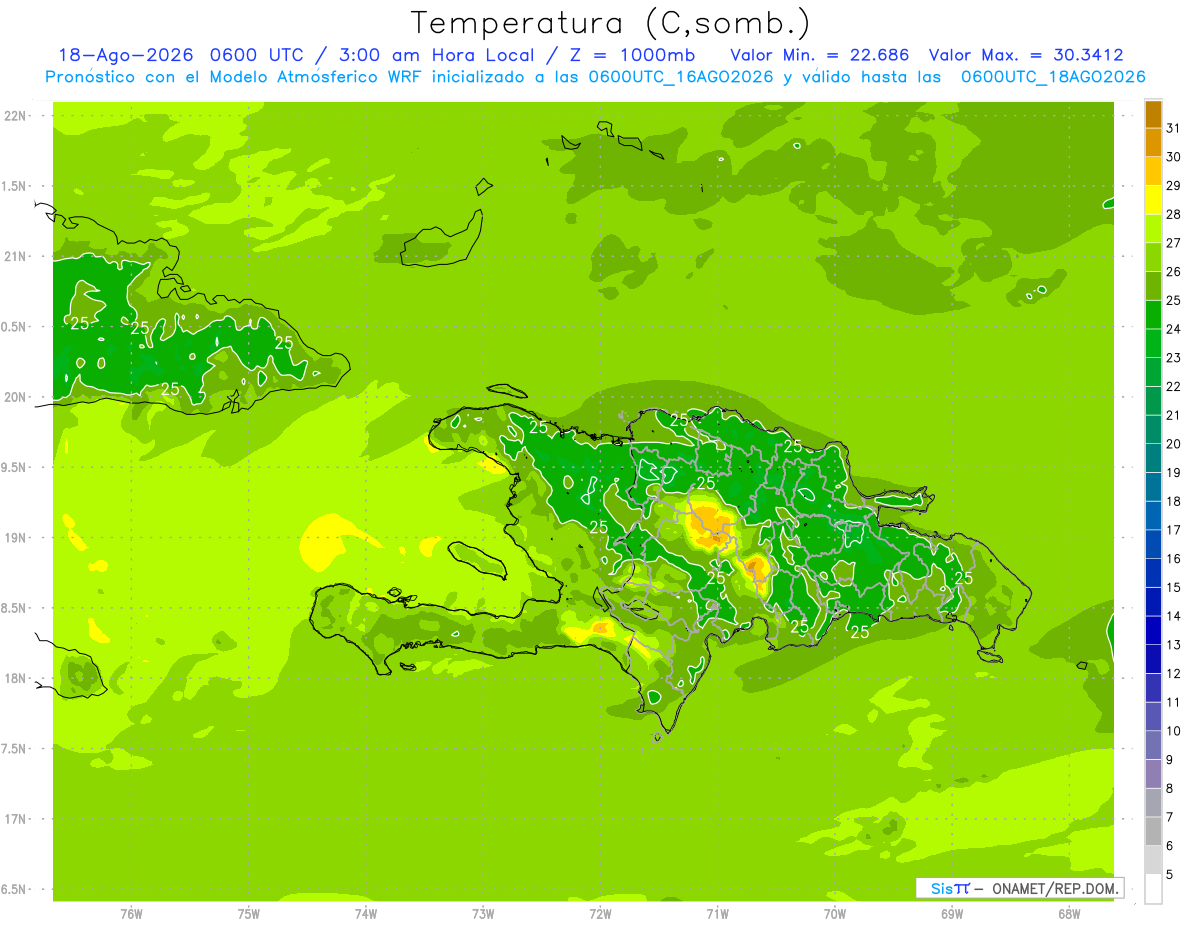
Task: Click the "74W" longitude label
Action: [x=366, y=913]
